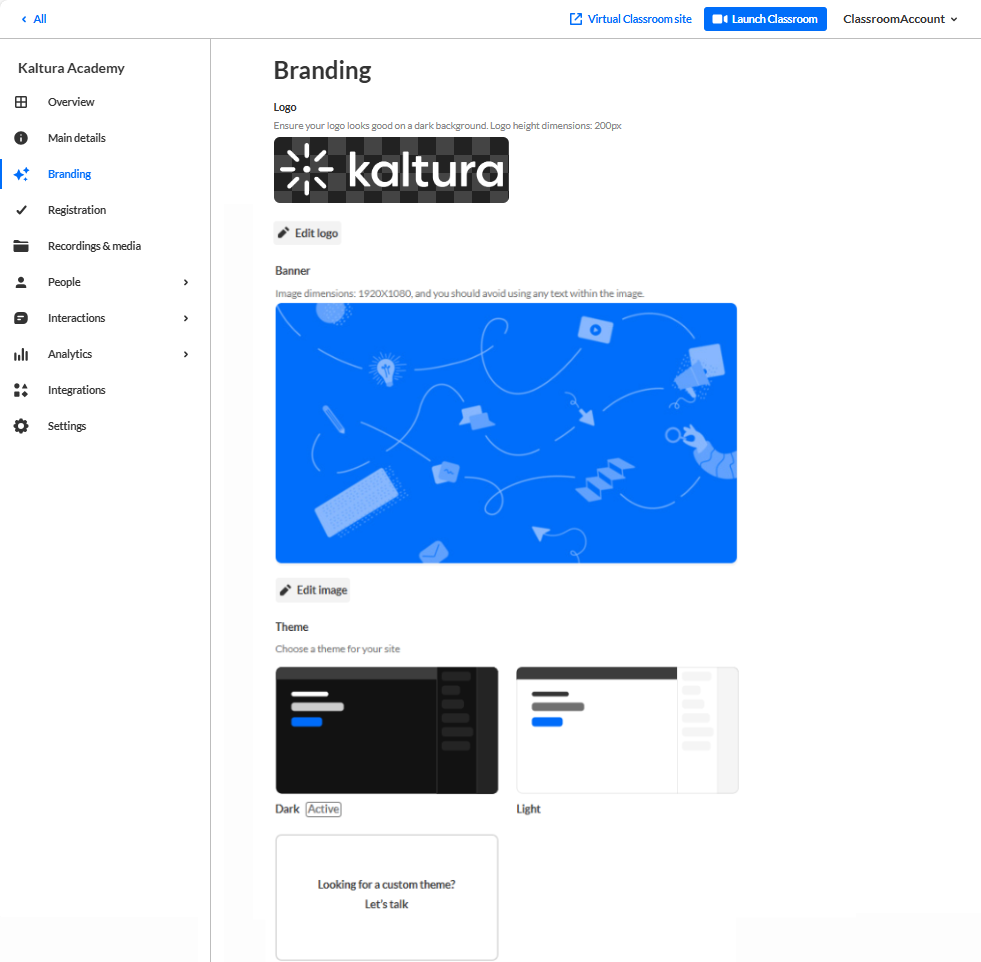
Task: Open the Integrations section
Action: click(x=105, y=390)
